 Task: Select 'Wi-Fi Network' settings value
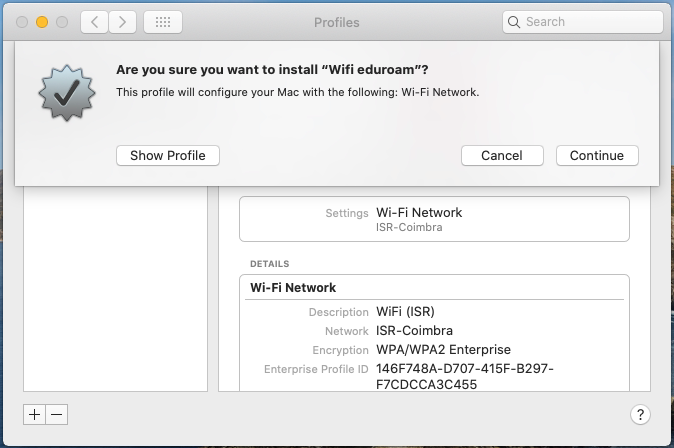(x=419, y=212)
